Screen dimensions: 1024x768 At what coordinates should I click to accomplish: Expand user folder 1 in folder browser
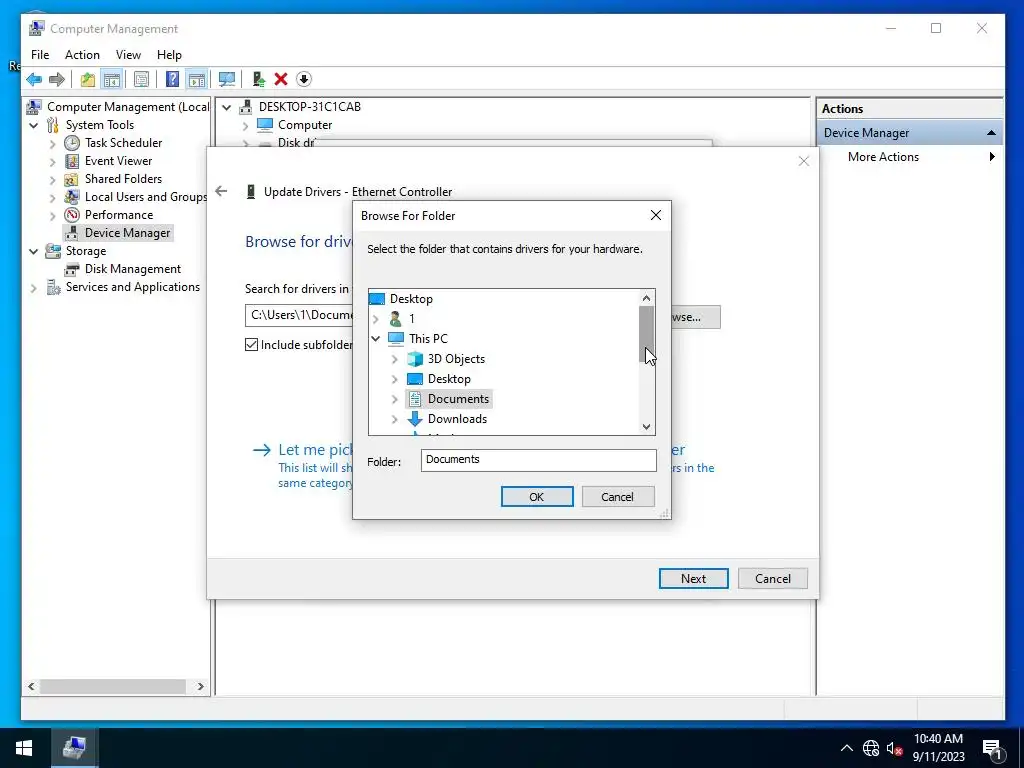(376, 319)
